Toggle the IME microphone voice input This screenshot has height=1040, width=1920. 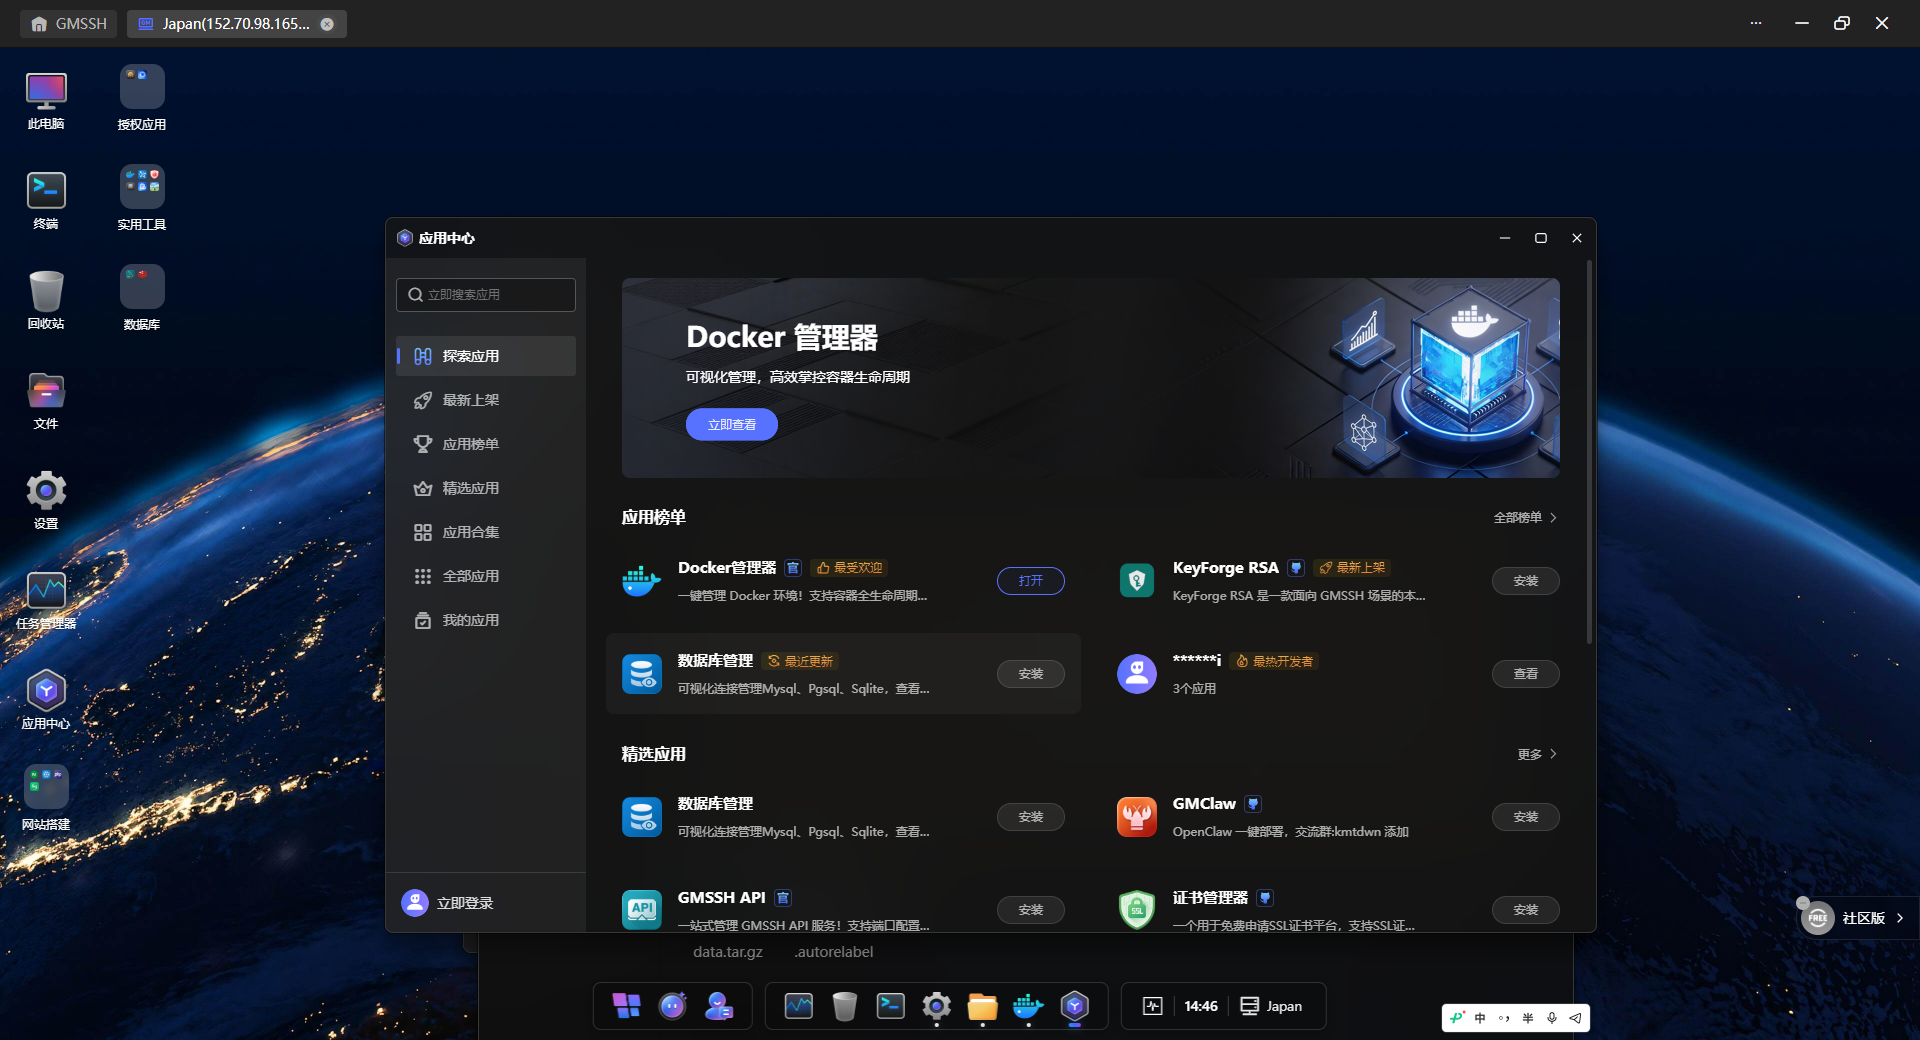coord(1552,1018)
